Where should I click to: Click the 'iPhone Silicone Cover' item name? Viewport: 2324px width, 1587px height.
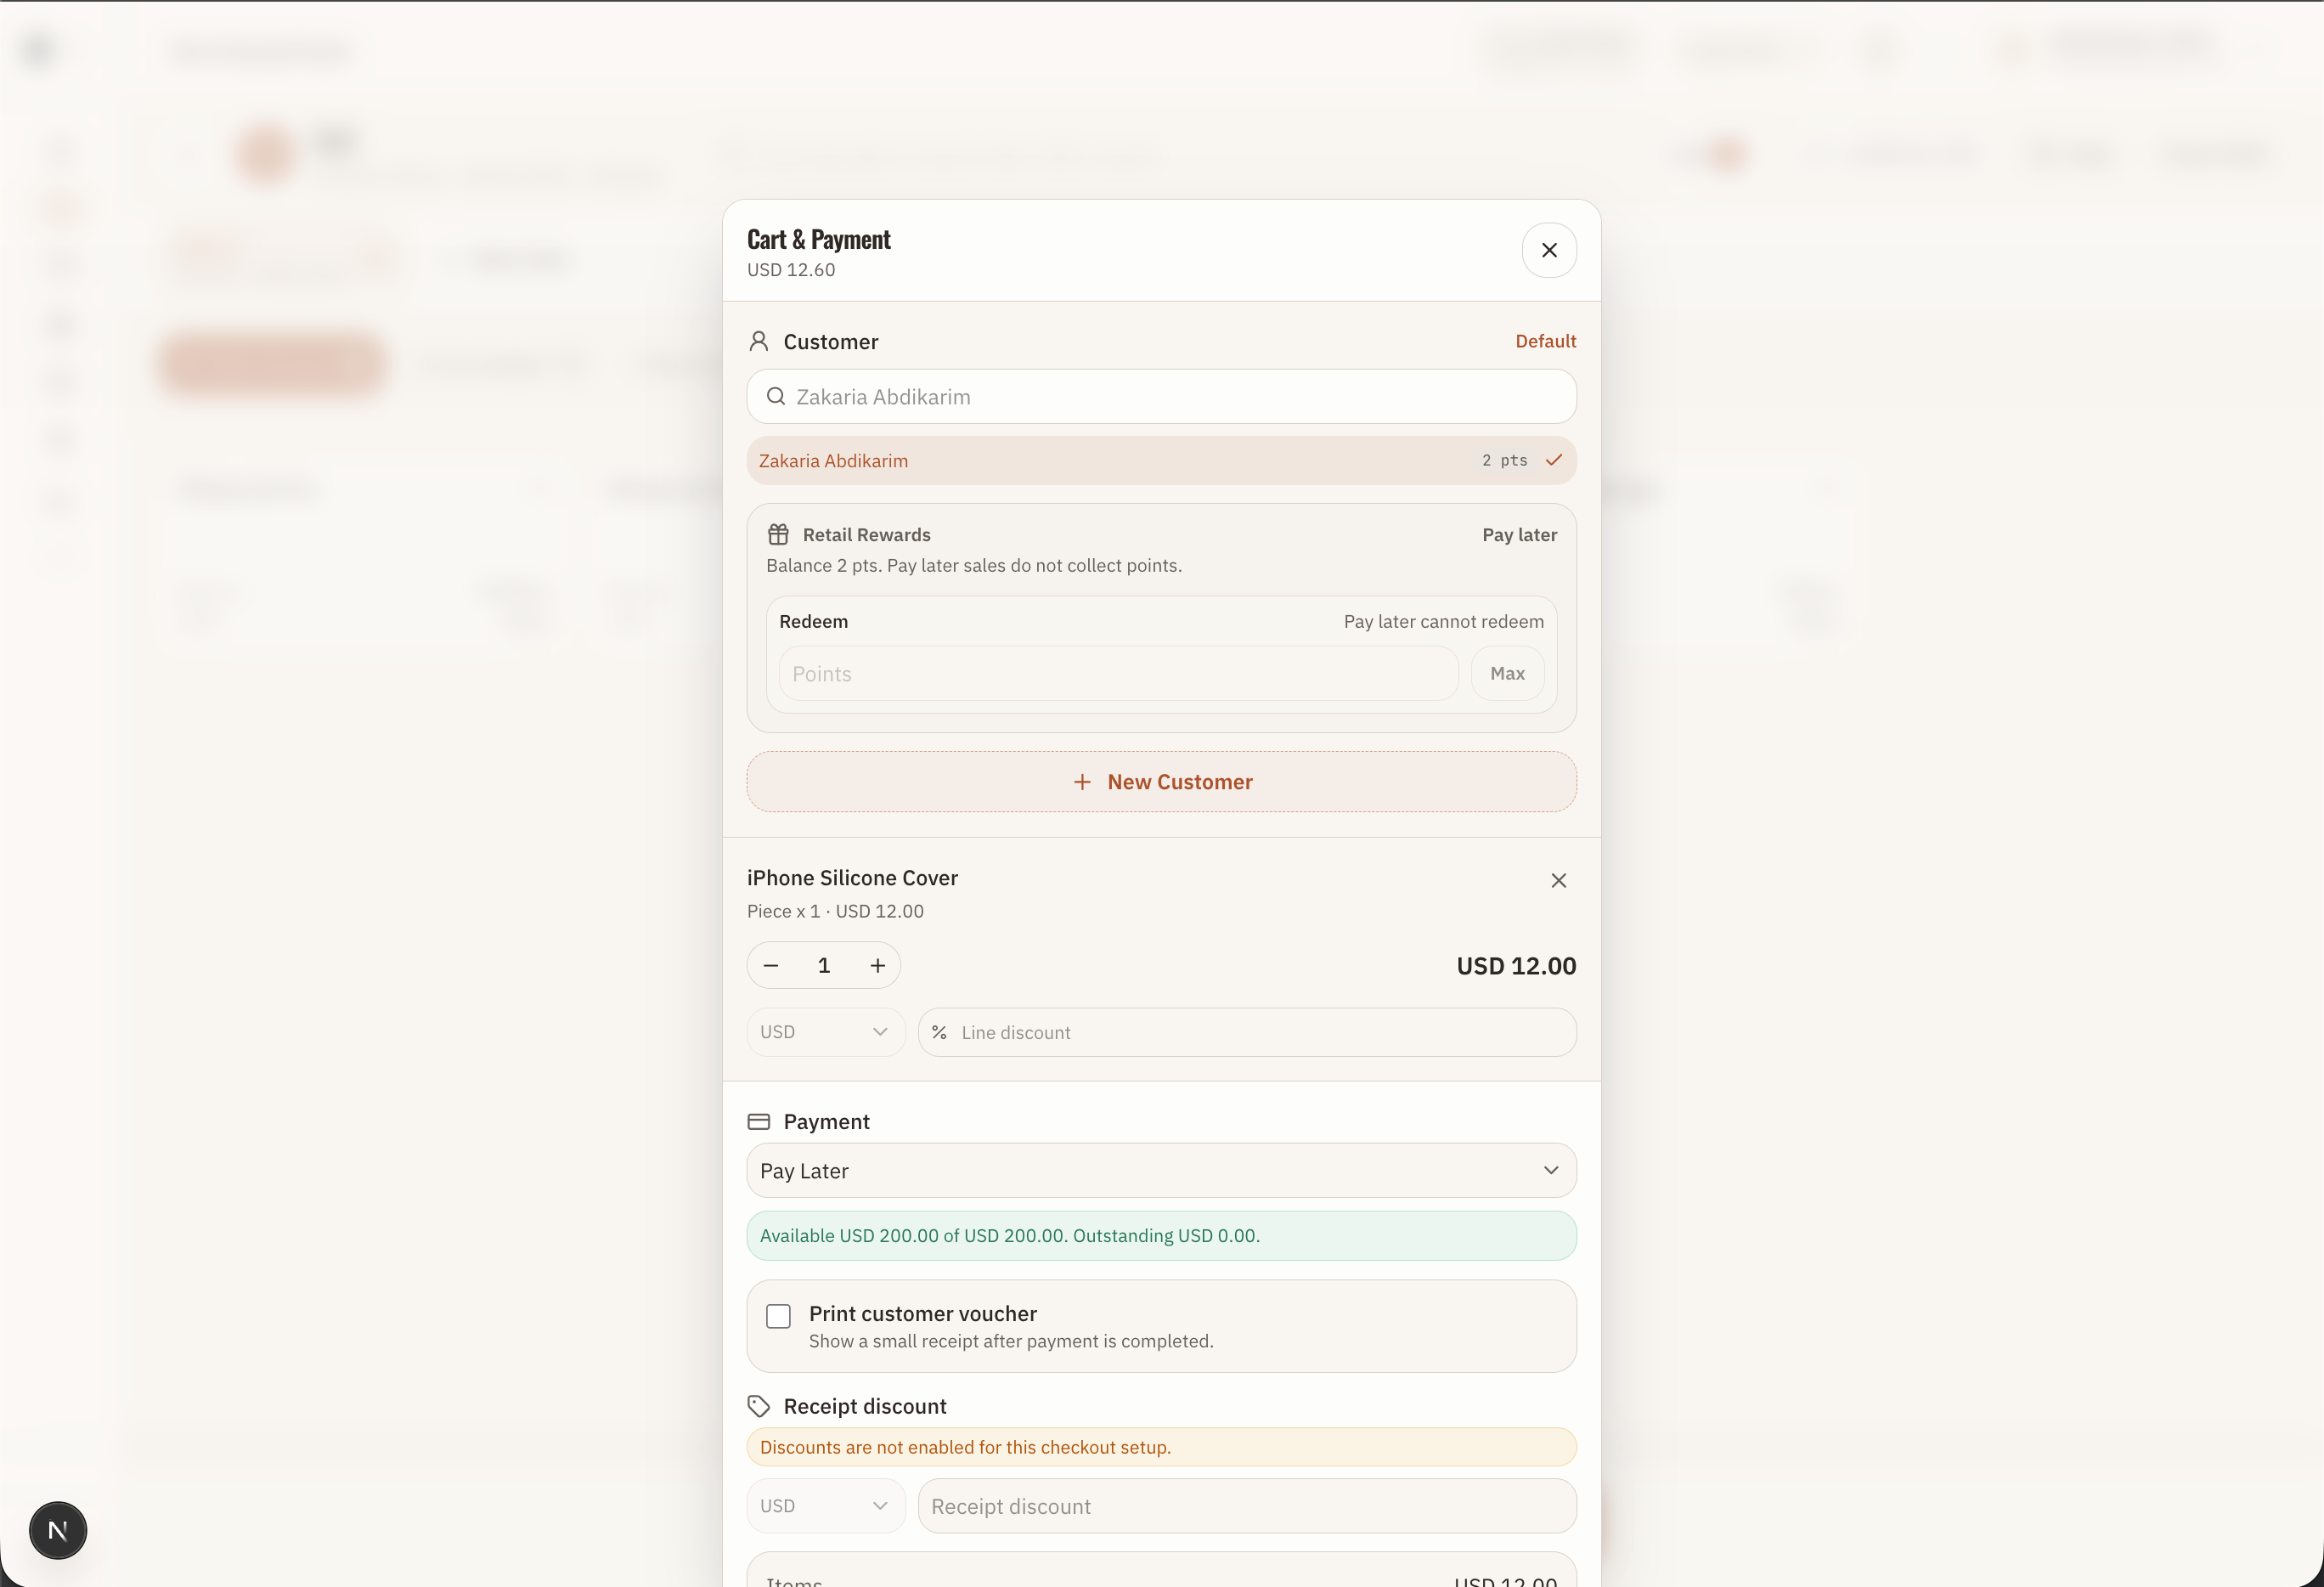pyautogui.click(x=852, y=878)
